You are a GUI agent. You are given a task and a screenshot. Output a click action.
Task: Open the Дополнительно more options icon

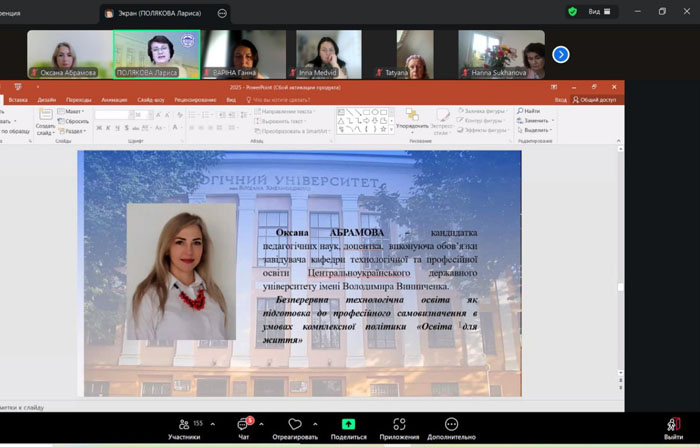click(x=451, y=425)
